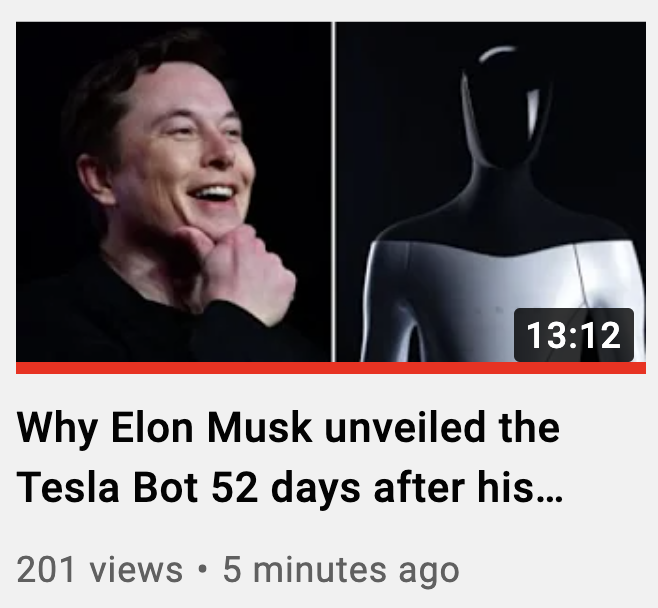
Task: Click the ellipsis ending the truncated title
Action: click(x=549, y=499)
